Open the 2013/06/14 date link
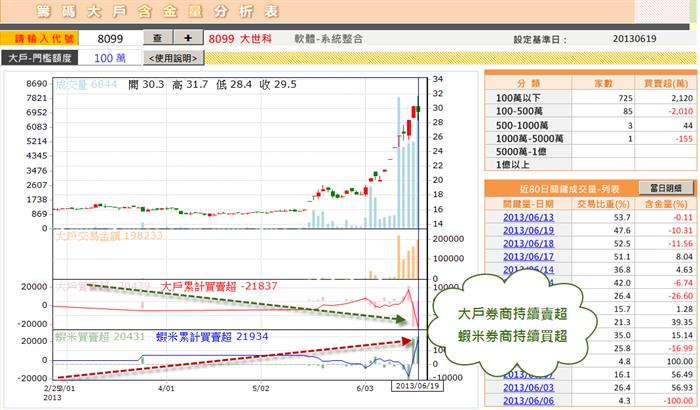This screenshot has height=410, width=700. [x=529, y=270]
